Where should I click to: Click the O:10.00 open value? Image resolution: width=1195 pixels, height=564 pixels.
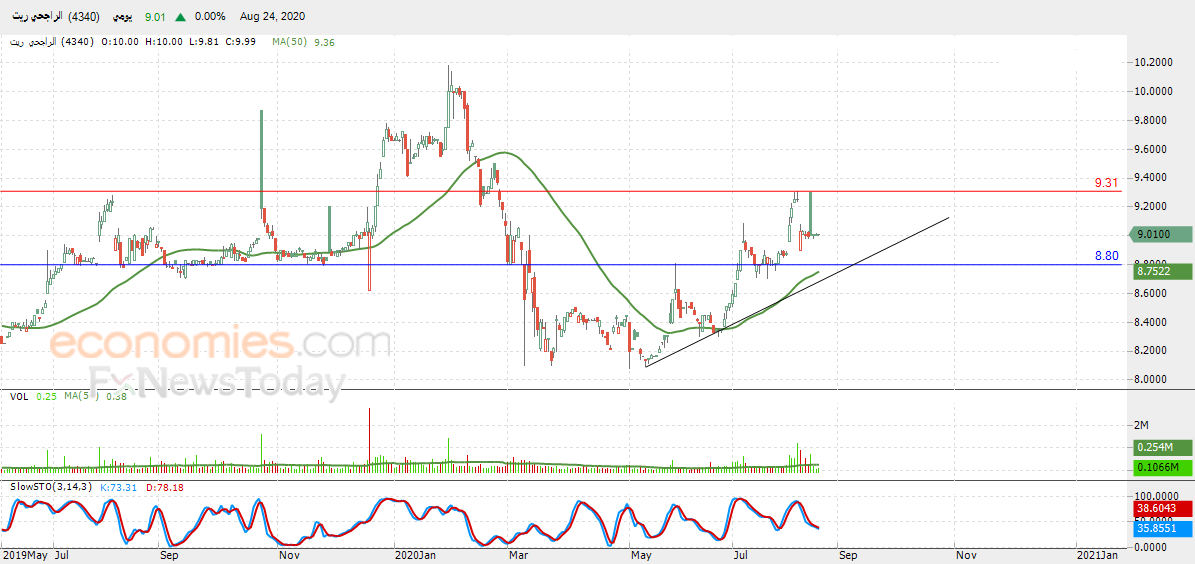pos(119,42)
